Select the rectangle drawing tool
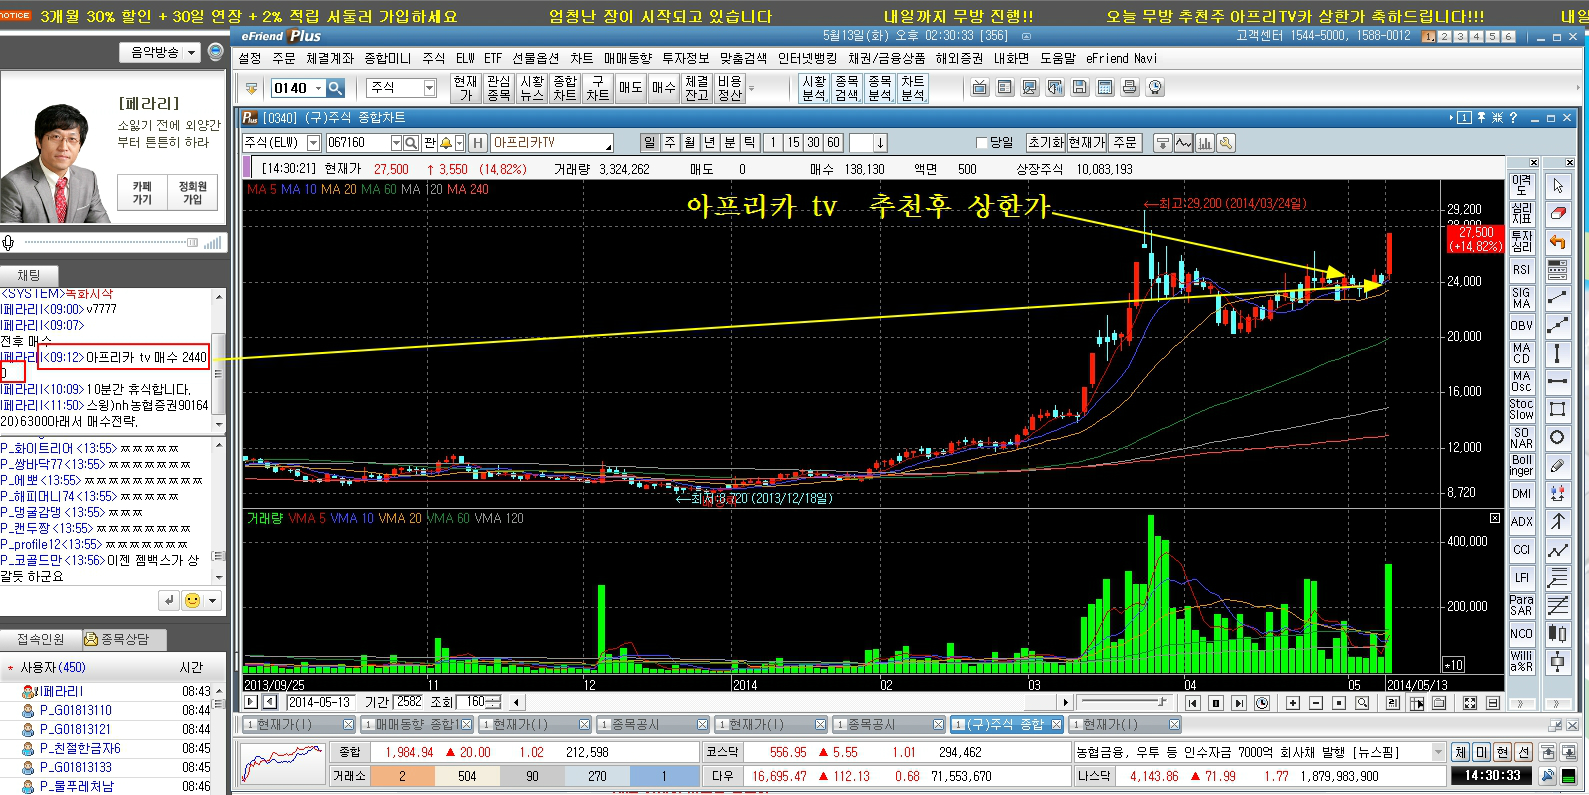This screenshot has height=795, width=1589. pyautogui.click(x=1557, y=409)
